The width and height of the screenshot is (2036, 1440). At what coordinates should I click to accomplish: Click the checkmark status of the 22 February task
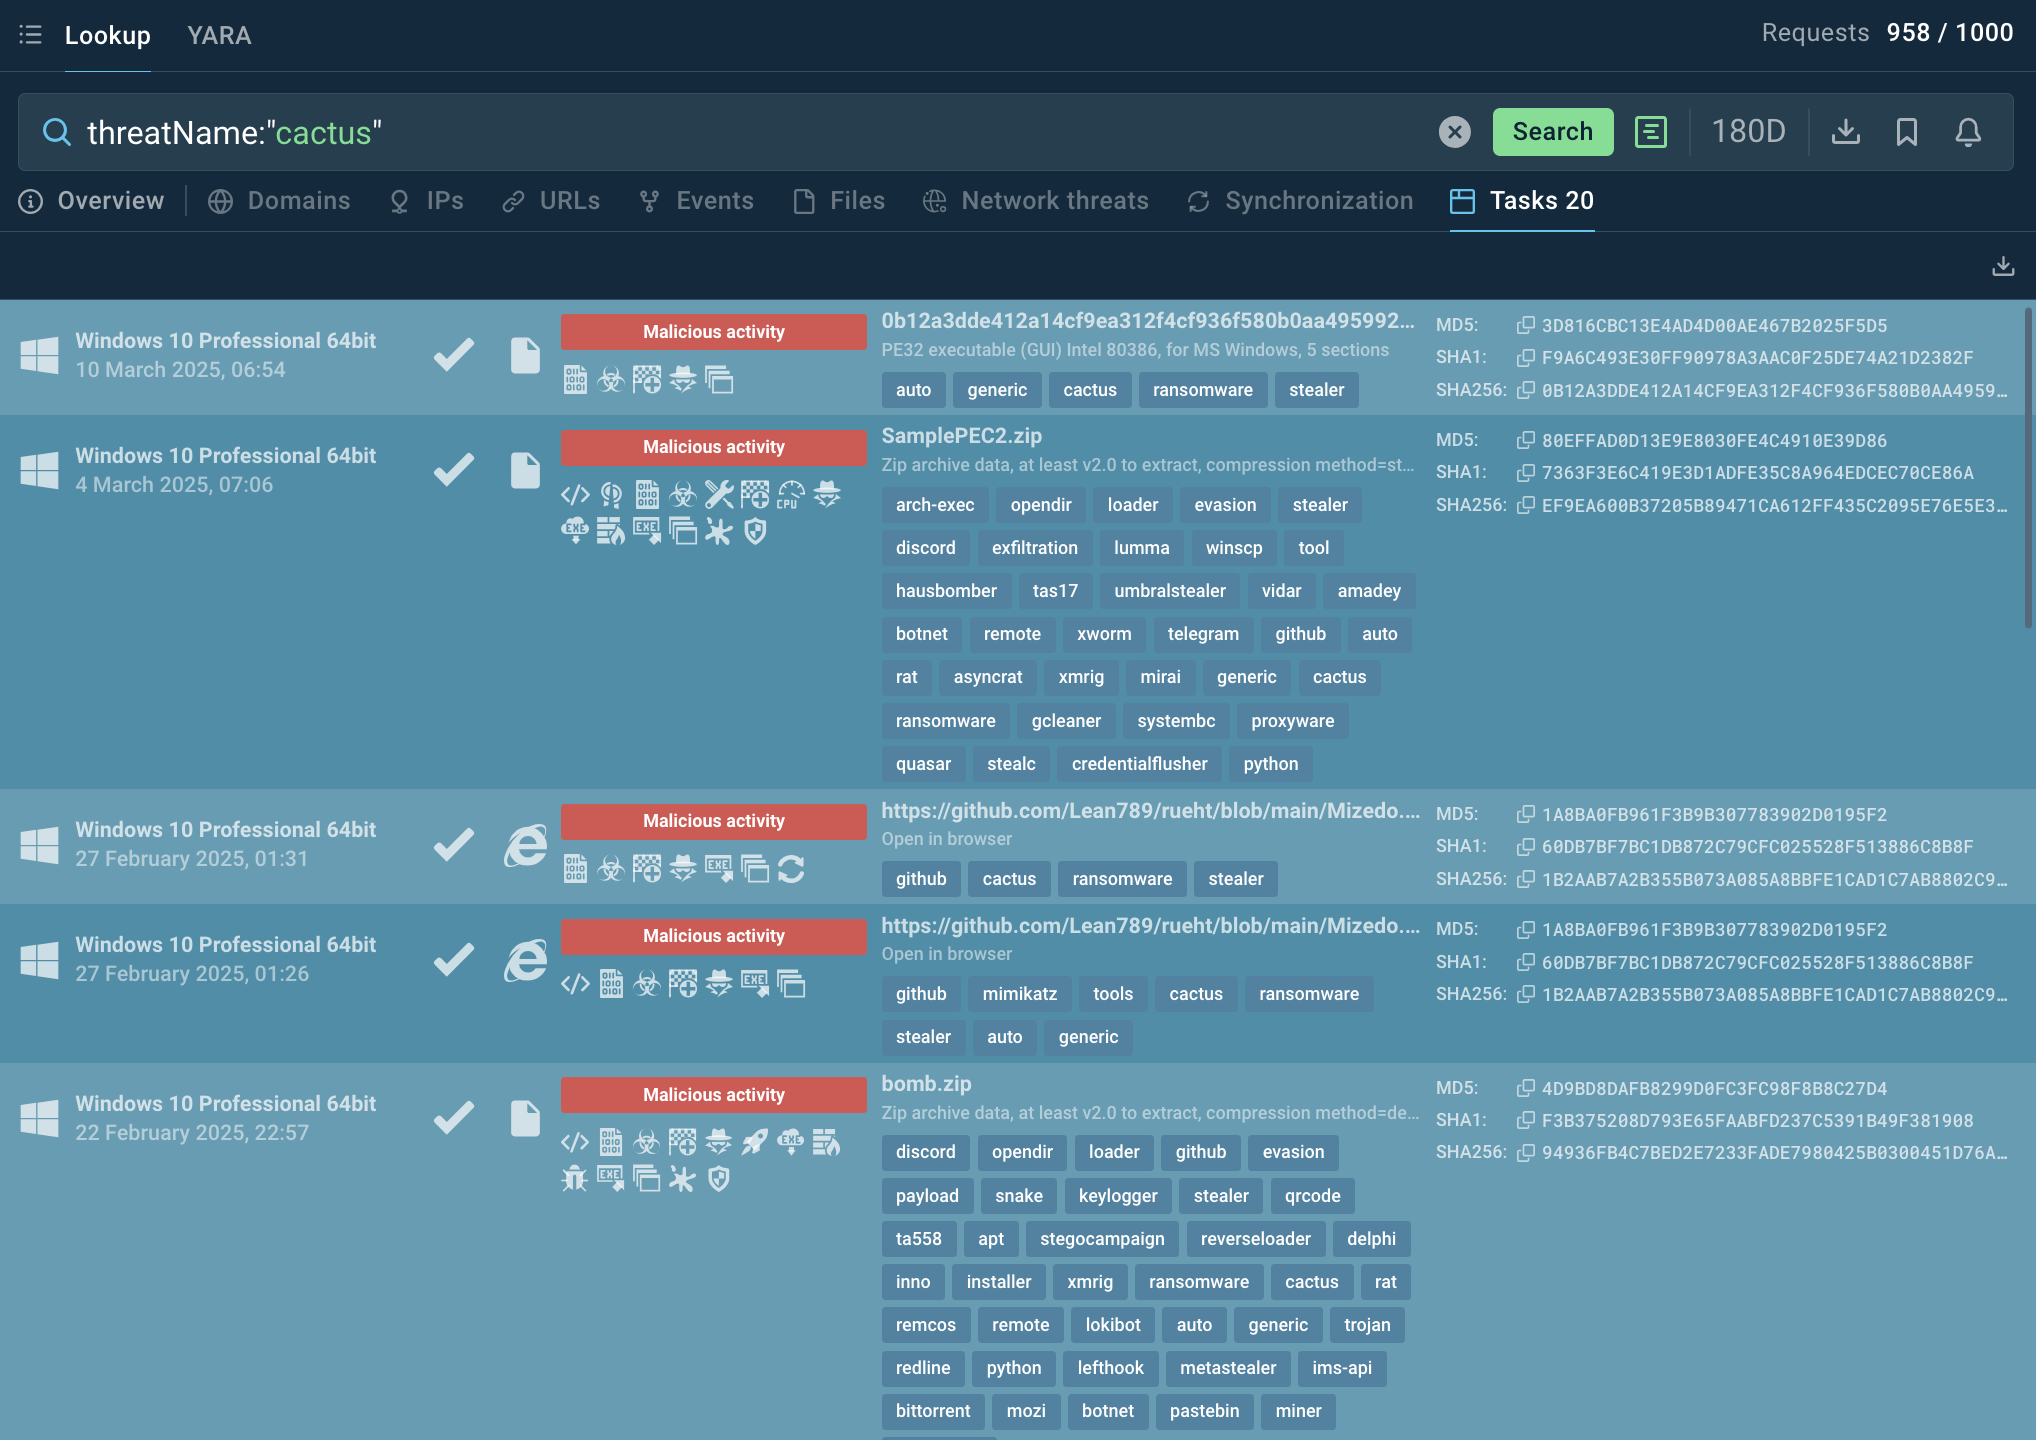click(x=454, y=1118)
